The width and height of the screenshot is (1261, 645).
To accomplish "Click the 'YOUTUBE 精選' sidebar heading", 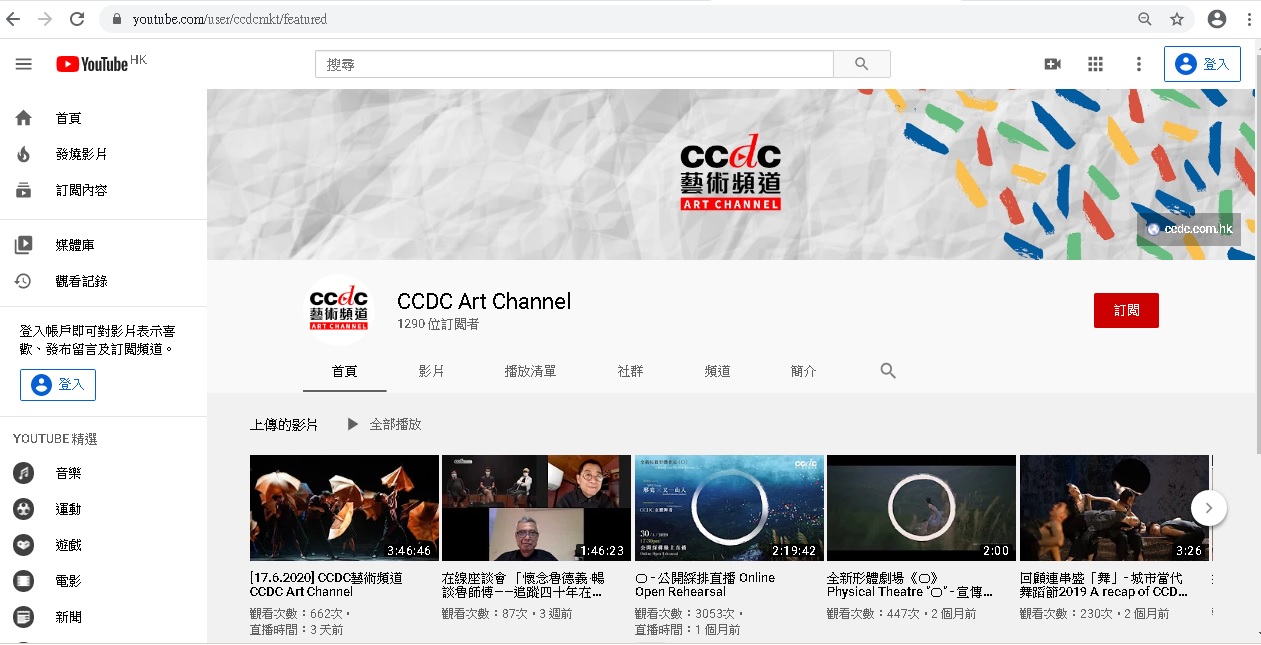I will click(x=55, y=439).
